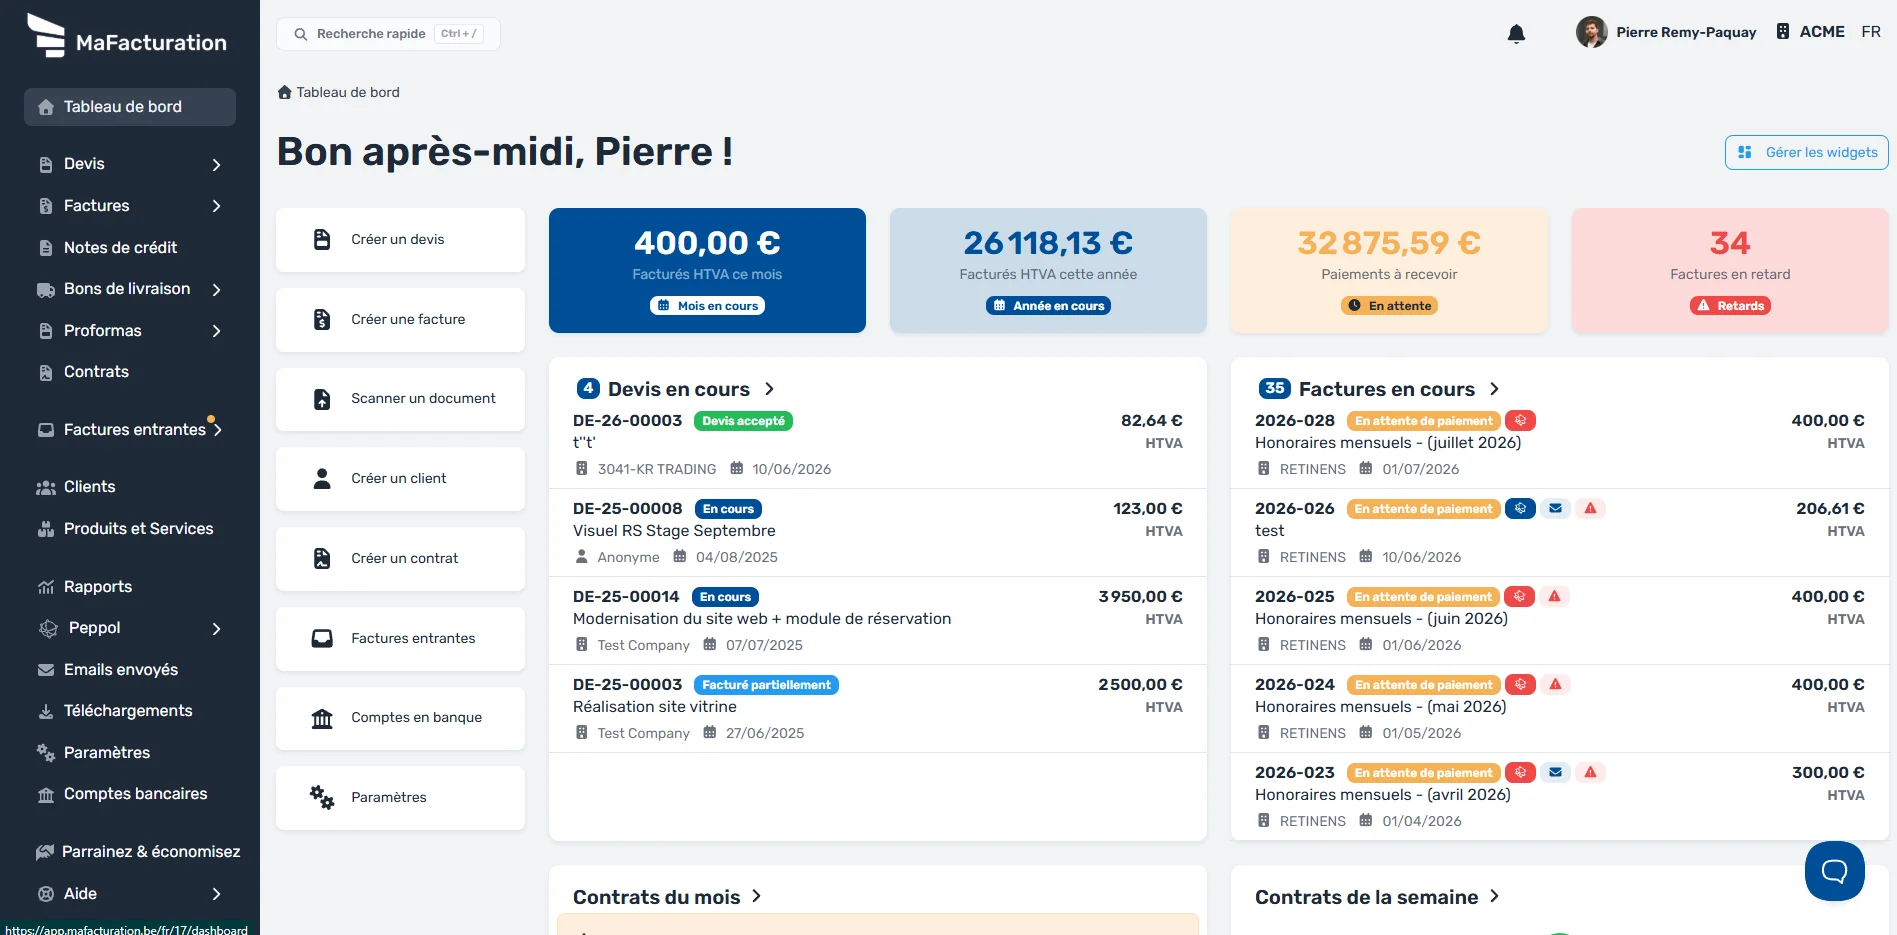
Task: Open Contrats du mois via chevron
Action: [x=757, y=896]
